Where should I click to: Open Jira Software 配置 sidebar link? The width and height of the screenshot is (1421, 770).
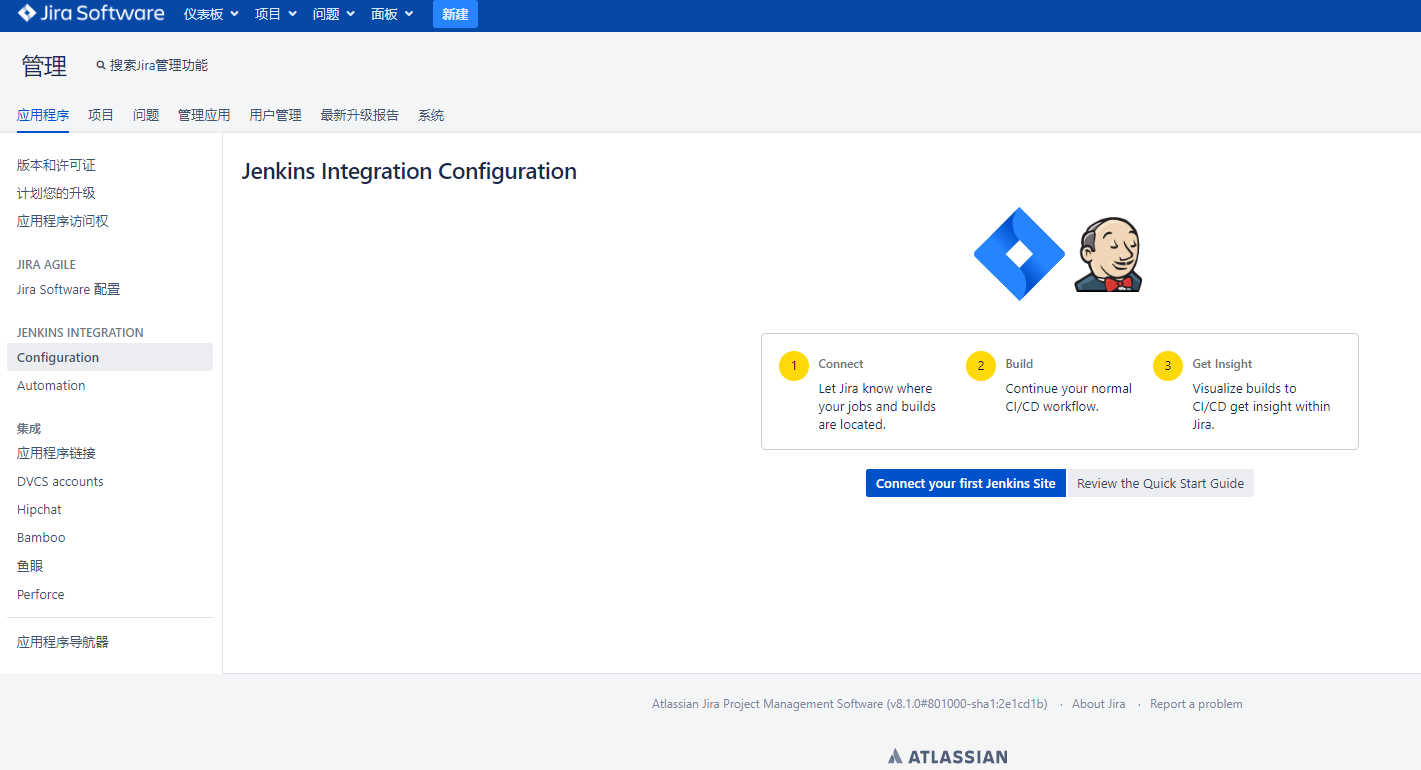pos(68,289)
